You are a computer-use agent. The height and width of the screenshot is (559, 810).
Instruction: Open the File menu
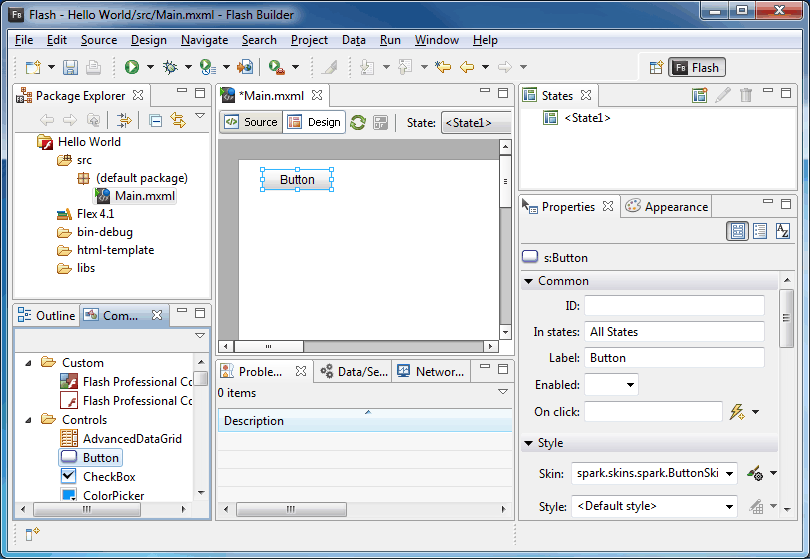pyautogui.click(x=24, y=40)
